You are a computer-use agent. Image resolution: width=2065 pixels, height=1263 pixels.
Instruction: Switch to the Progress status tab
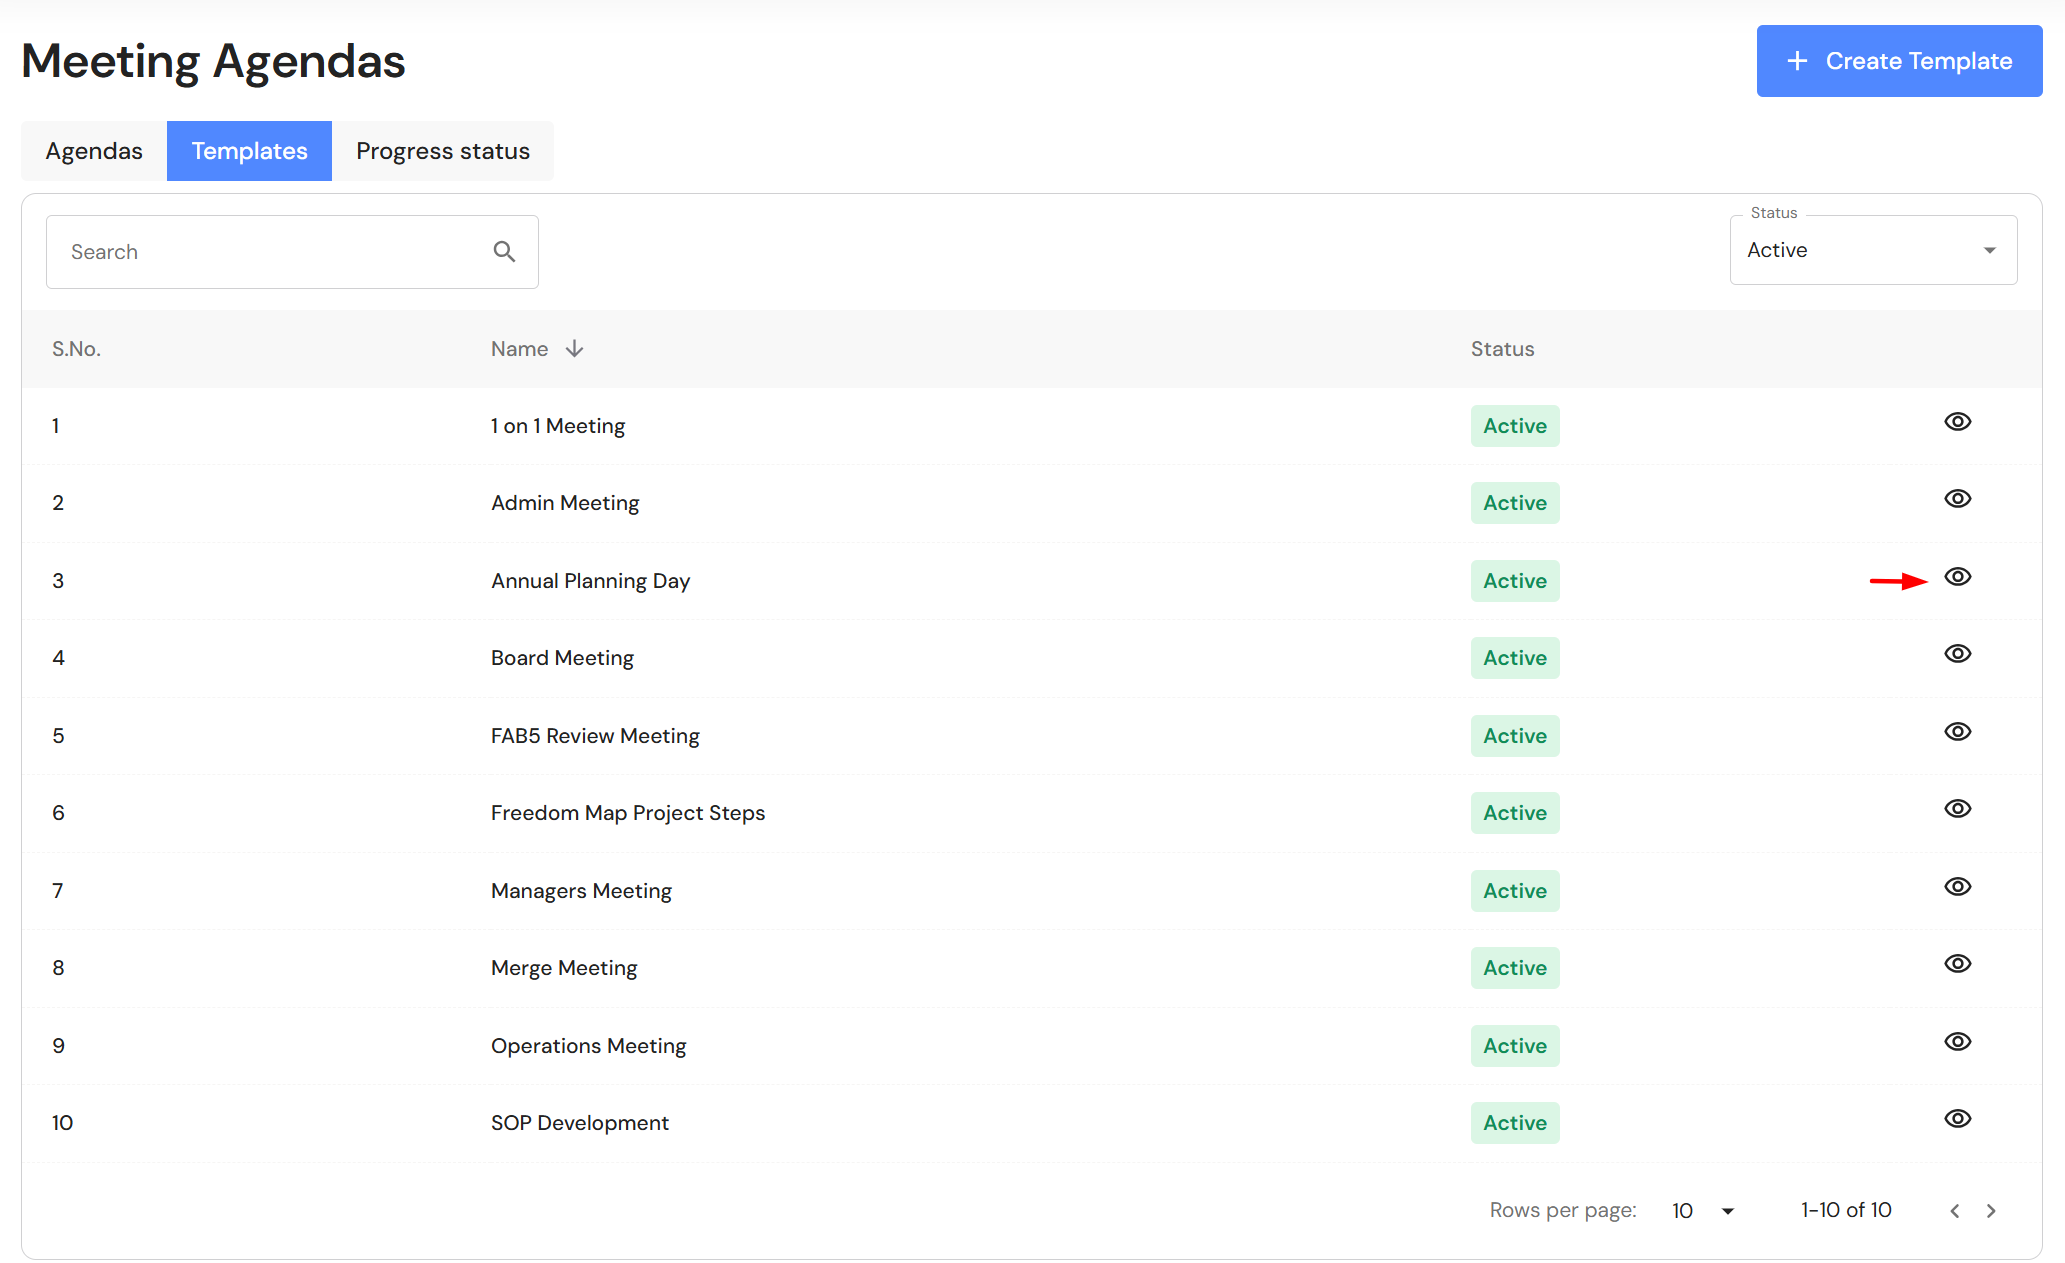point(442,151)
